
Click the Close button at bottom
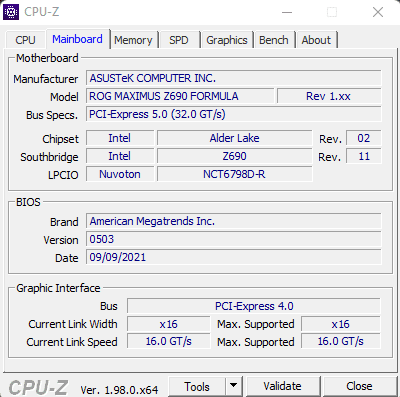pos(359,387)
